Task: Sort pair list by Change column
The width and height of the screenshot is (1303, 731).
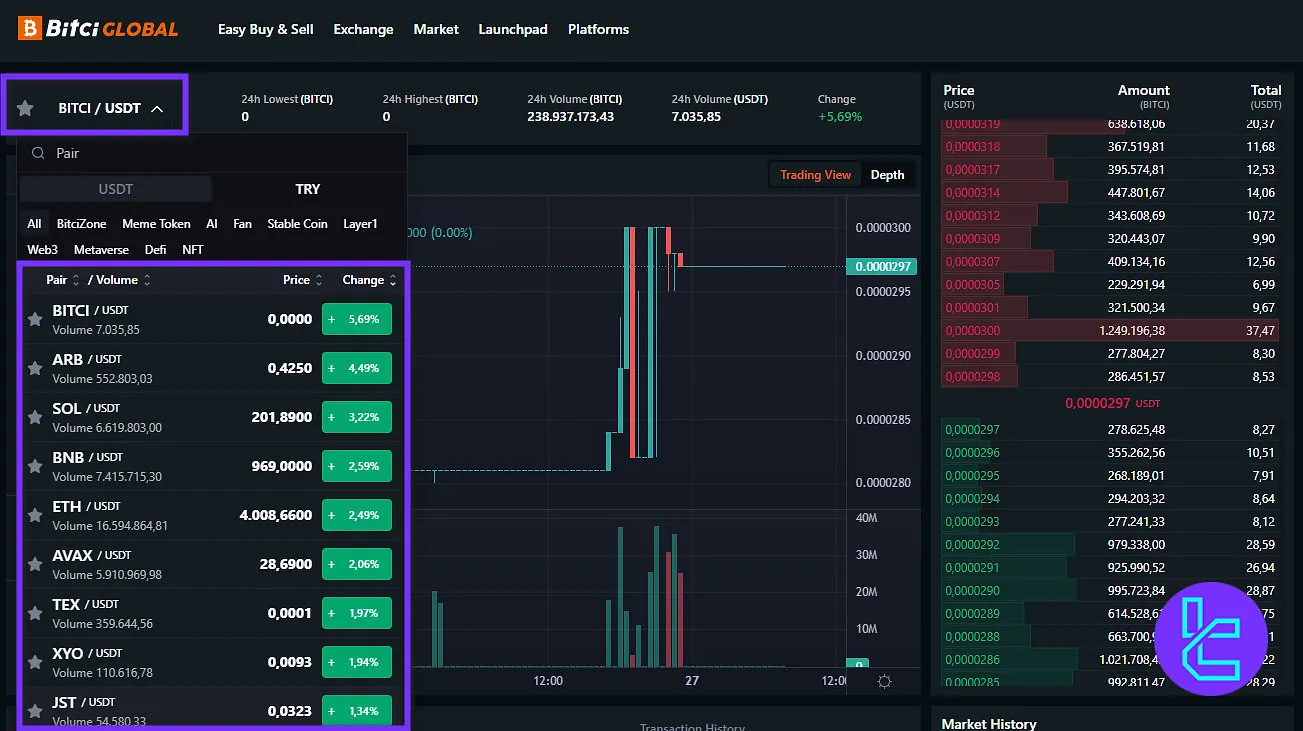Action: [x=369, y=280]
